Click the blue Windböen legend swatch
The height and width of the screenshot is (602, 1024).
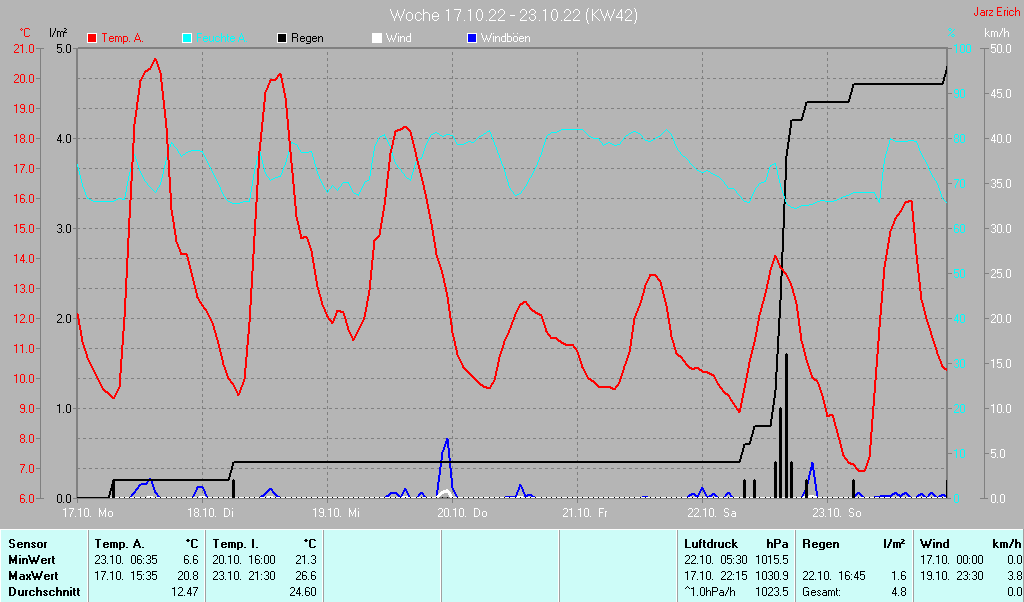[472, 38]
